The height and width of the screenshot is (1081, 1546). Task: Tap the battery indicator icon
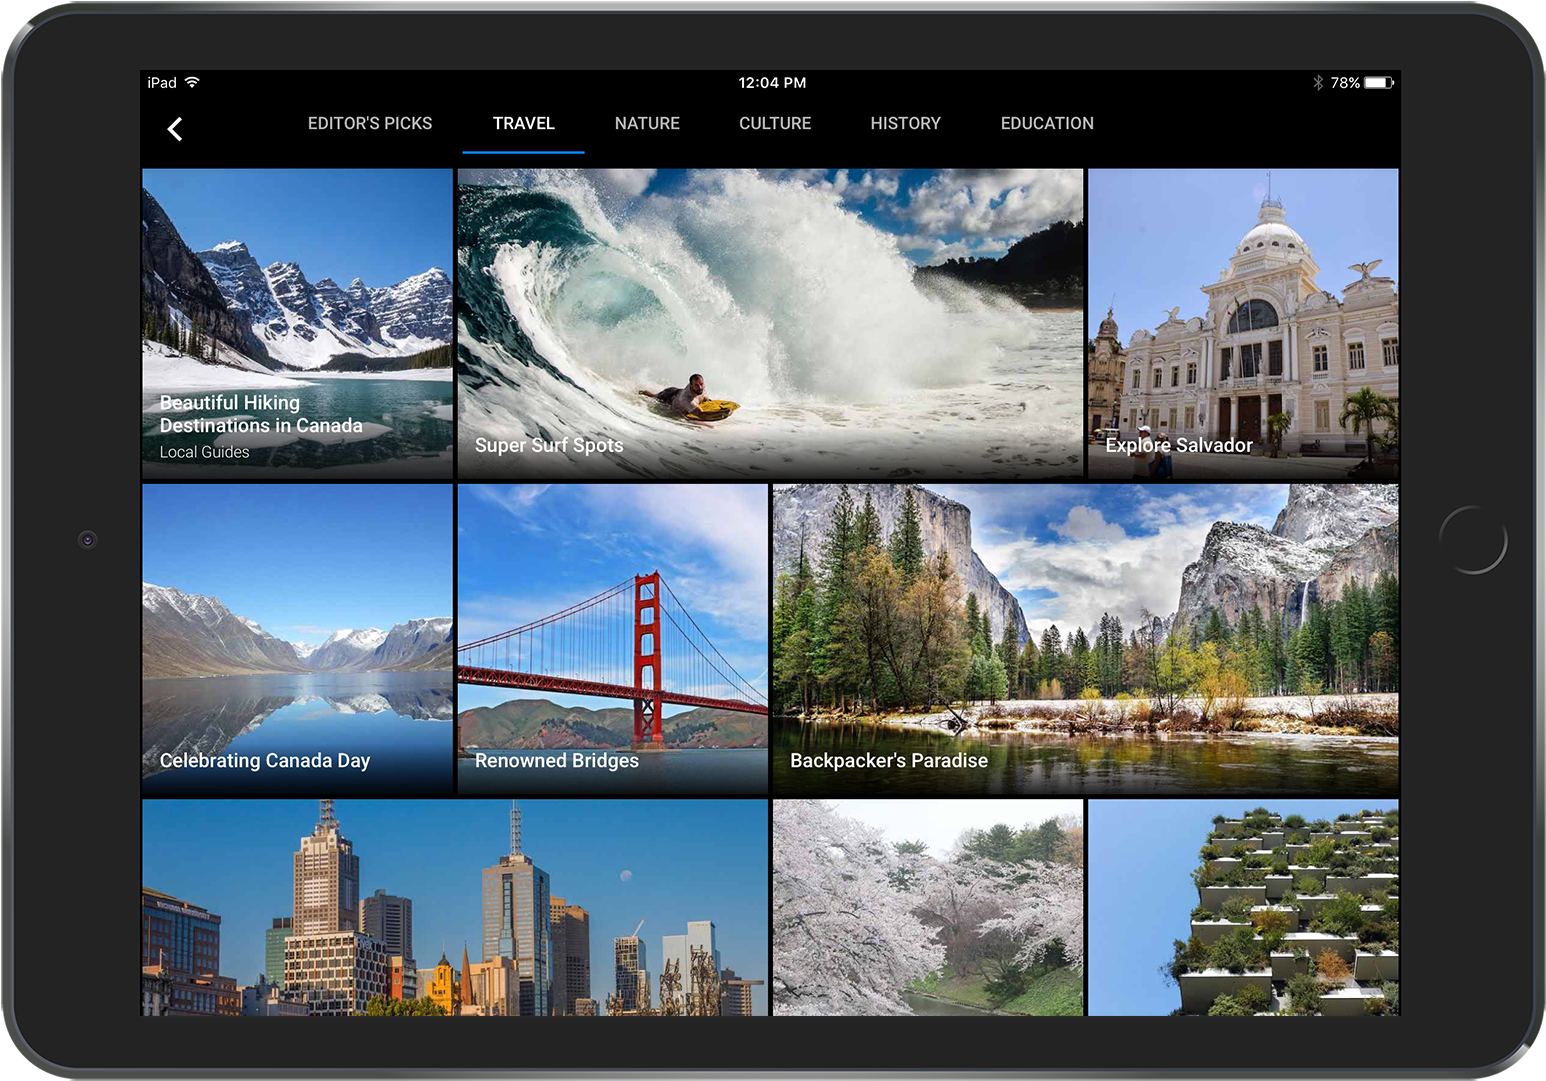1380,82
